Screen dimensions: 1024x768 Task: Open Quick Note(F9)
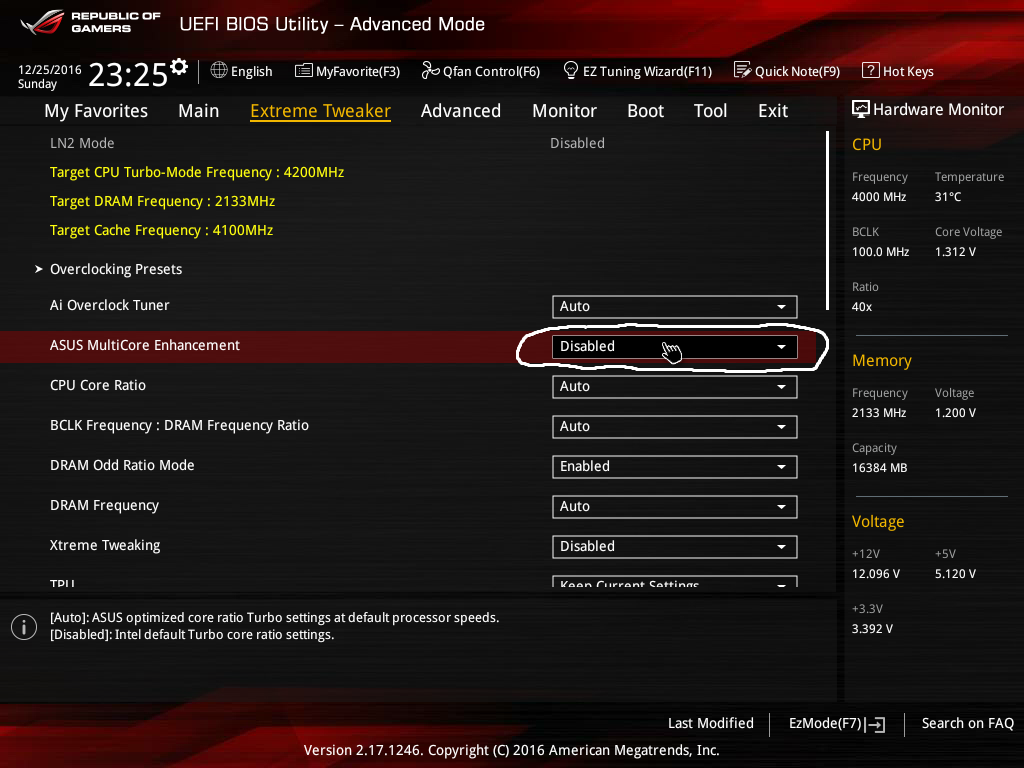(x=787, y=71)
